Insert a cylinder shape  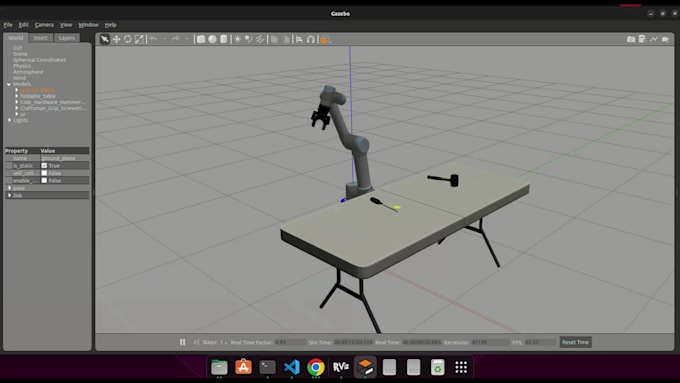[x=223, y=39]
